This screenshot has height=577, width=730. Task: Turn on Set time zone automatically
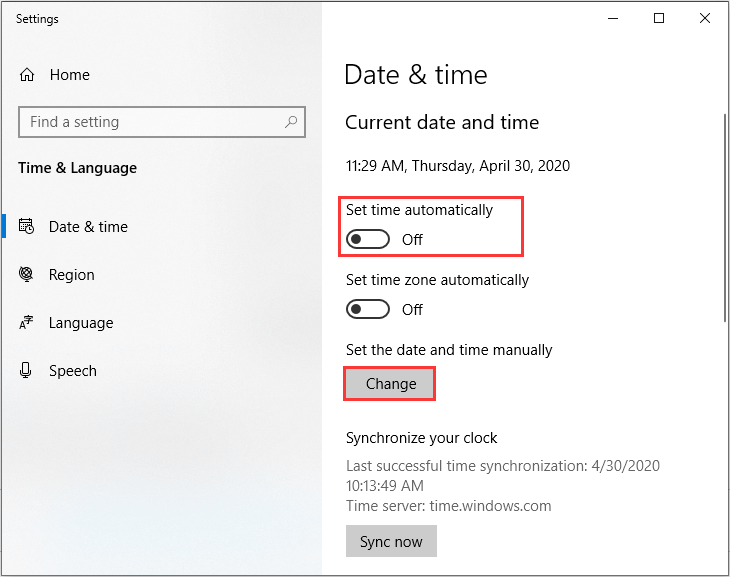point(367,310)
